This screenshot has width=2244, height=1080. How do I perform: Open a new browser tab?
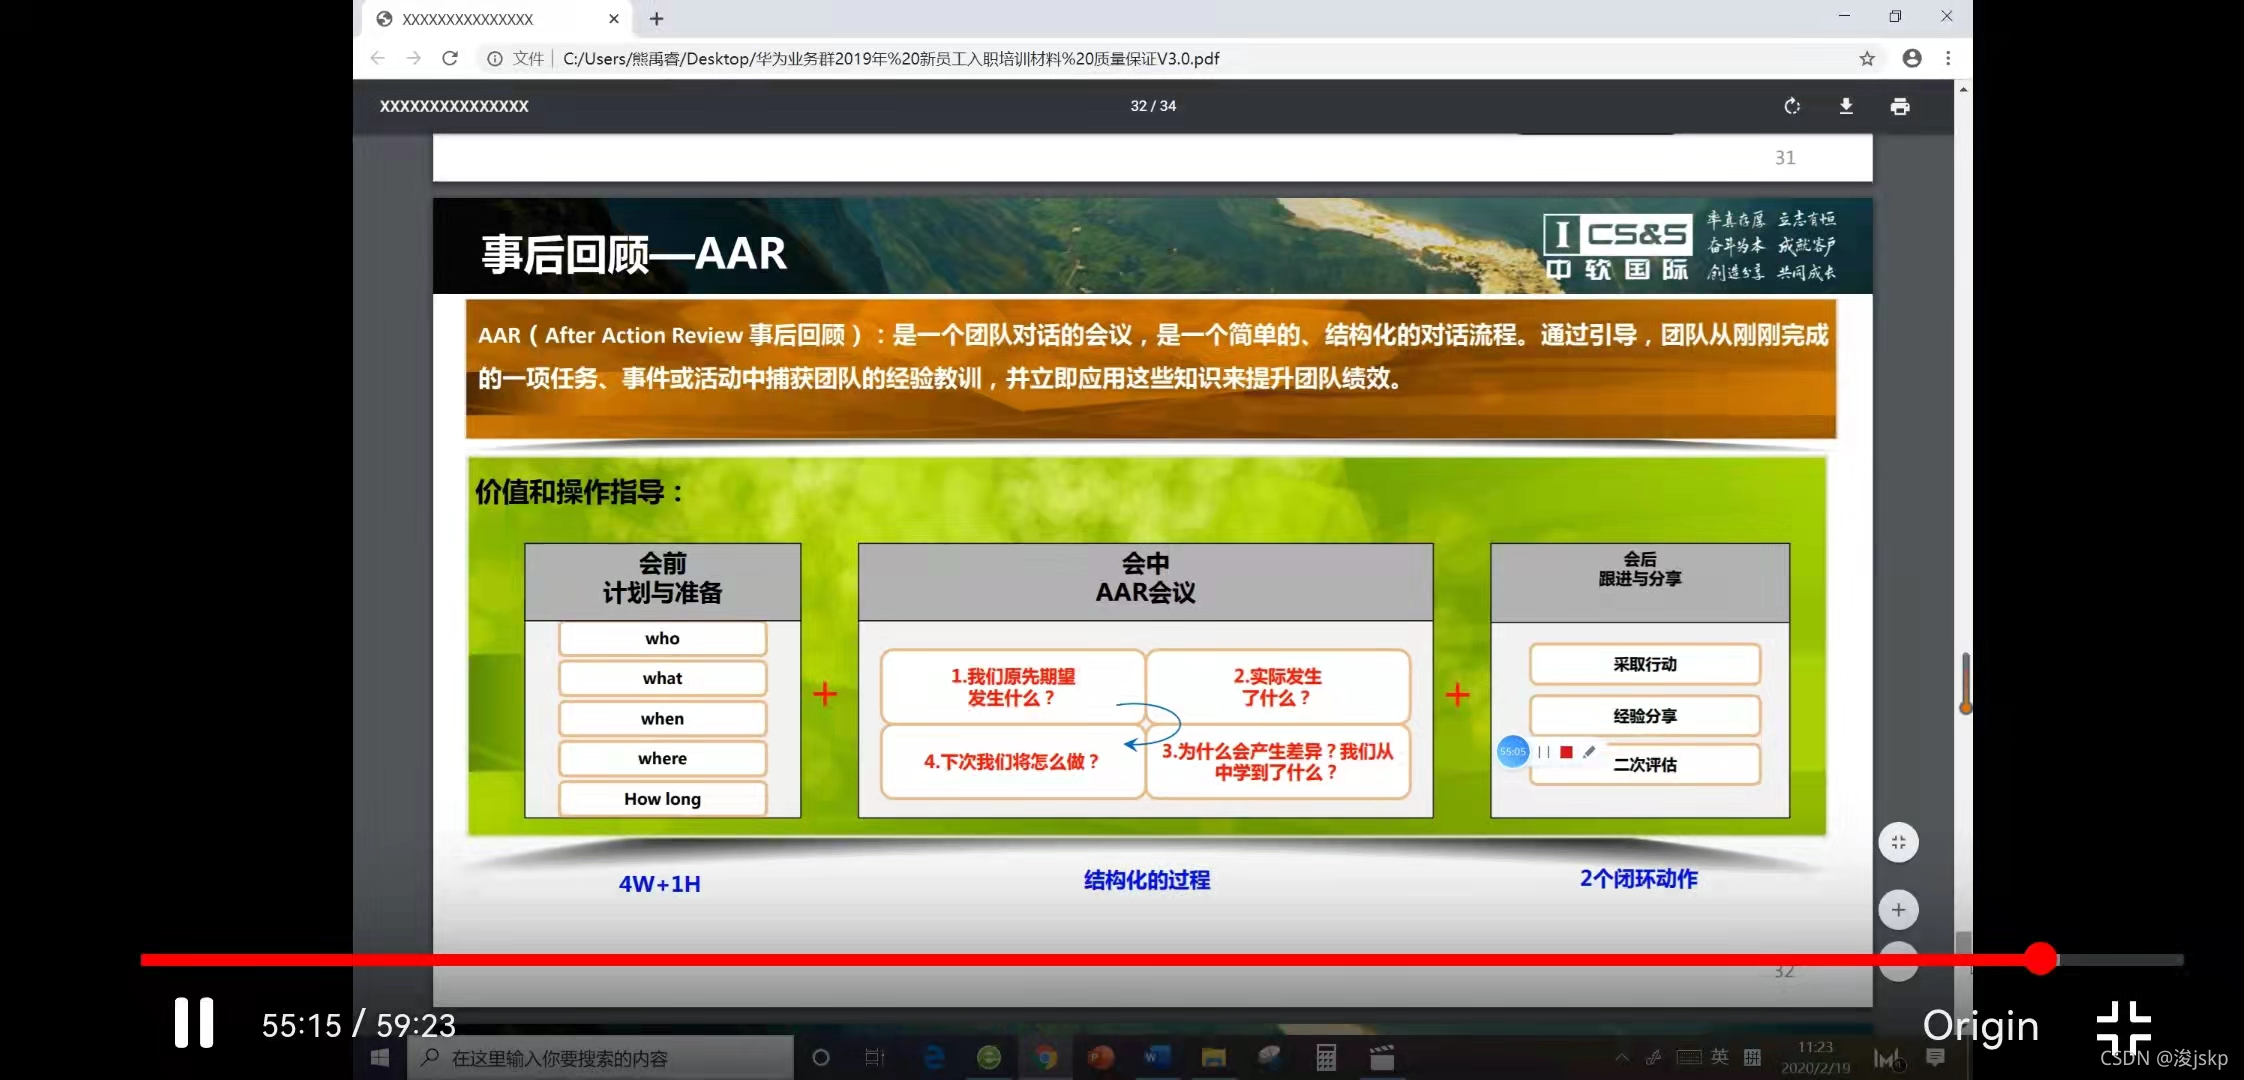[x=656, y=19]
